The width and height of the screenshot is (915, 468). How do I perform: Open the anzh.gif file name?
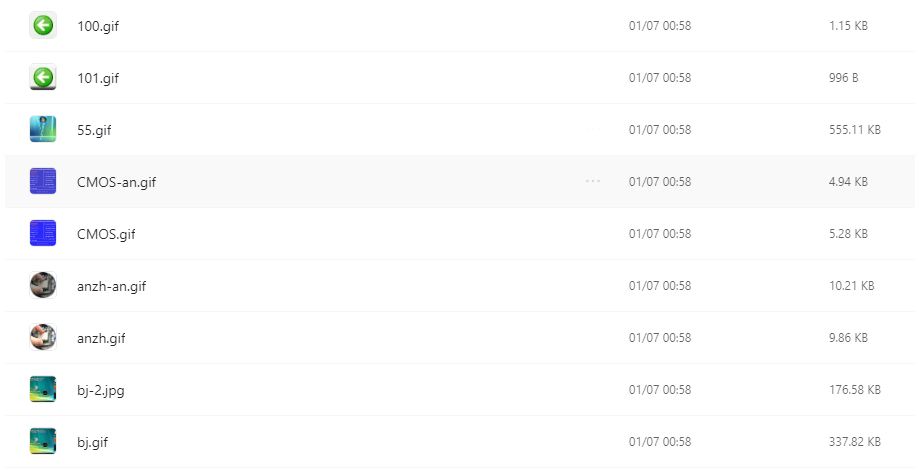pos(101,338)
